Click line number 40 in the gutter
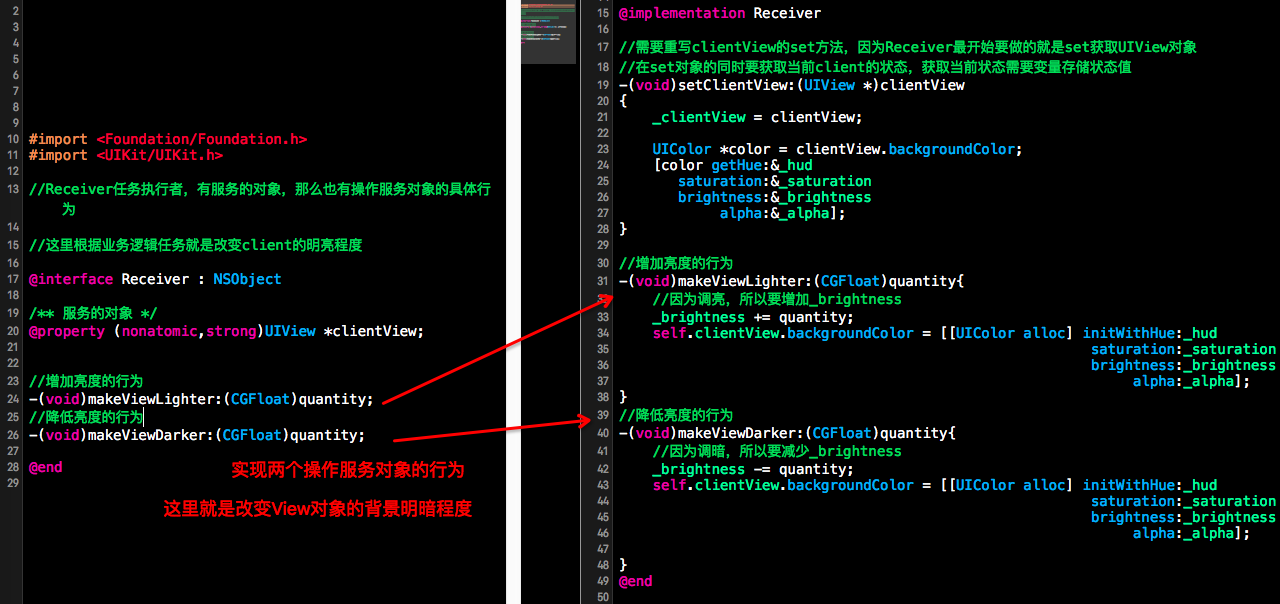1280x604 pixels. point(602,433)
